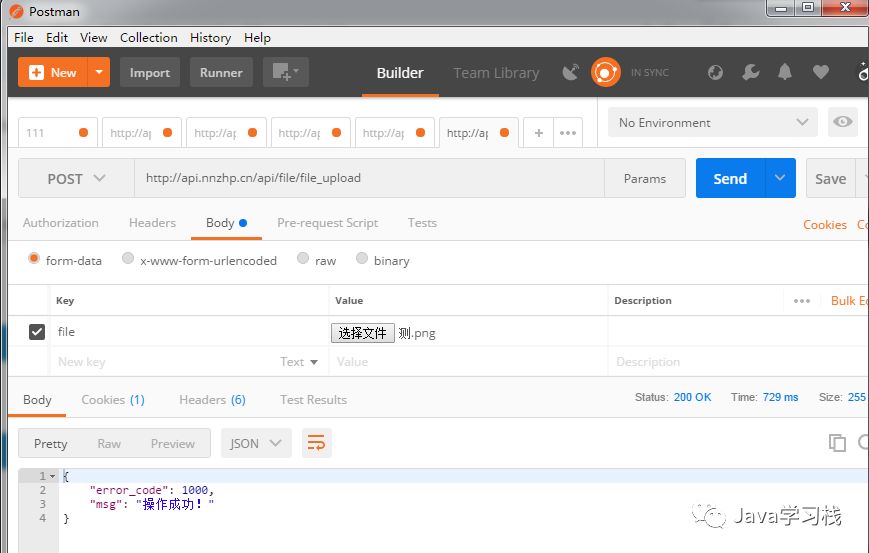869x553 pixels.
Task: Open the Authorization tab
Action: (x=60, y=223)
